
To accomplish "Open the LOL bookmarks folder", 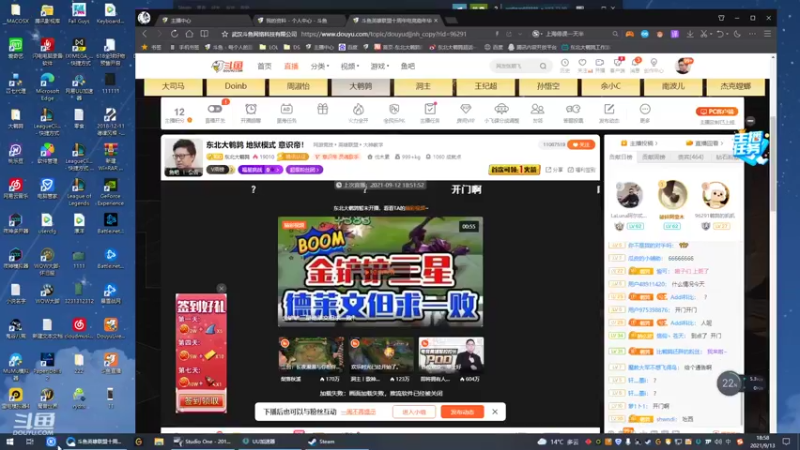I will [268, 47].
